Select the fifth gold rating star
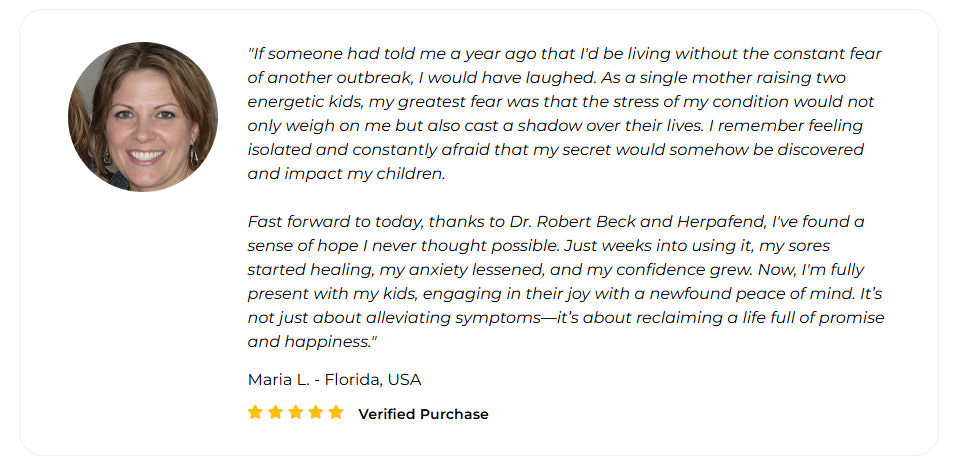Image resolution: width=955 pixels, height=466 pixels. coord(336,412)
